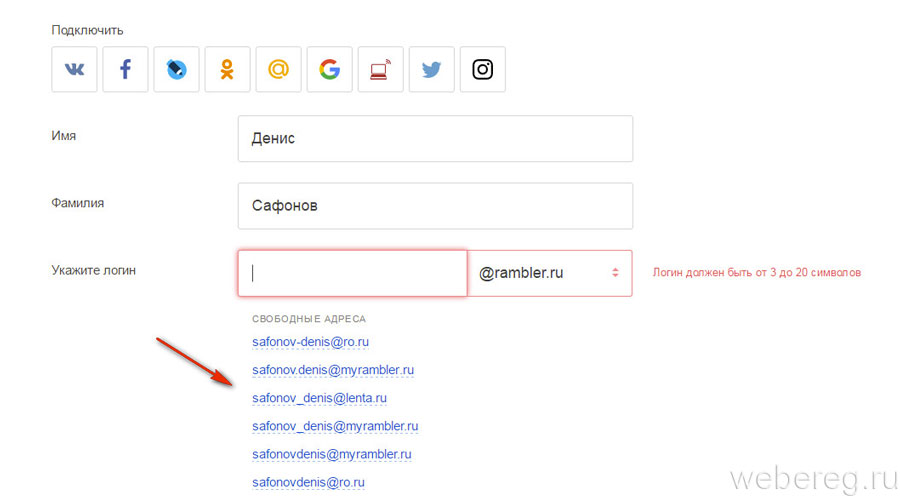Image resolution: width=900 pixels, height=498 pixels.
Task: Connect using the Google icon
Action: coord(329,69)
